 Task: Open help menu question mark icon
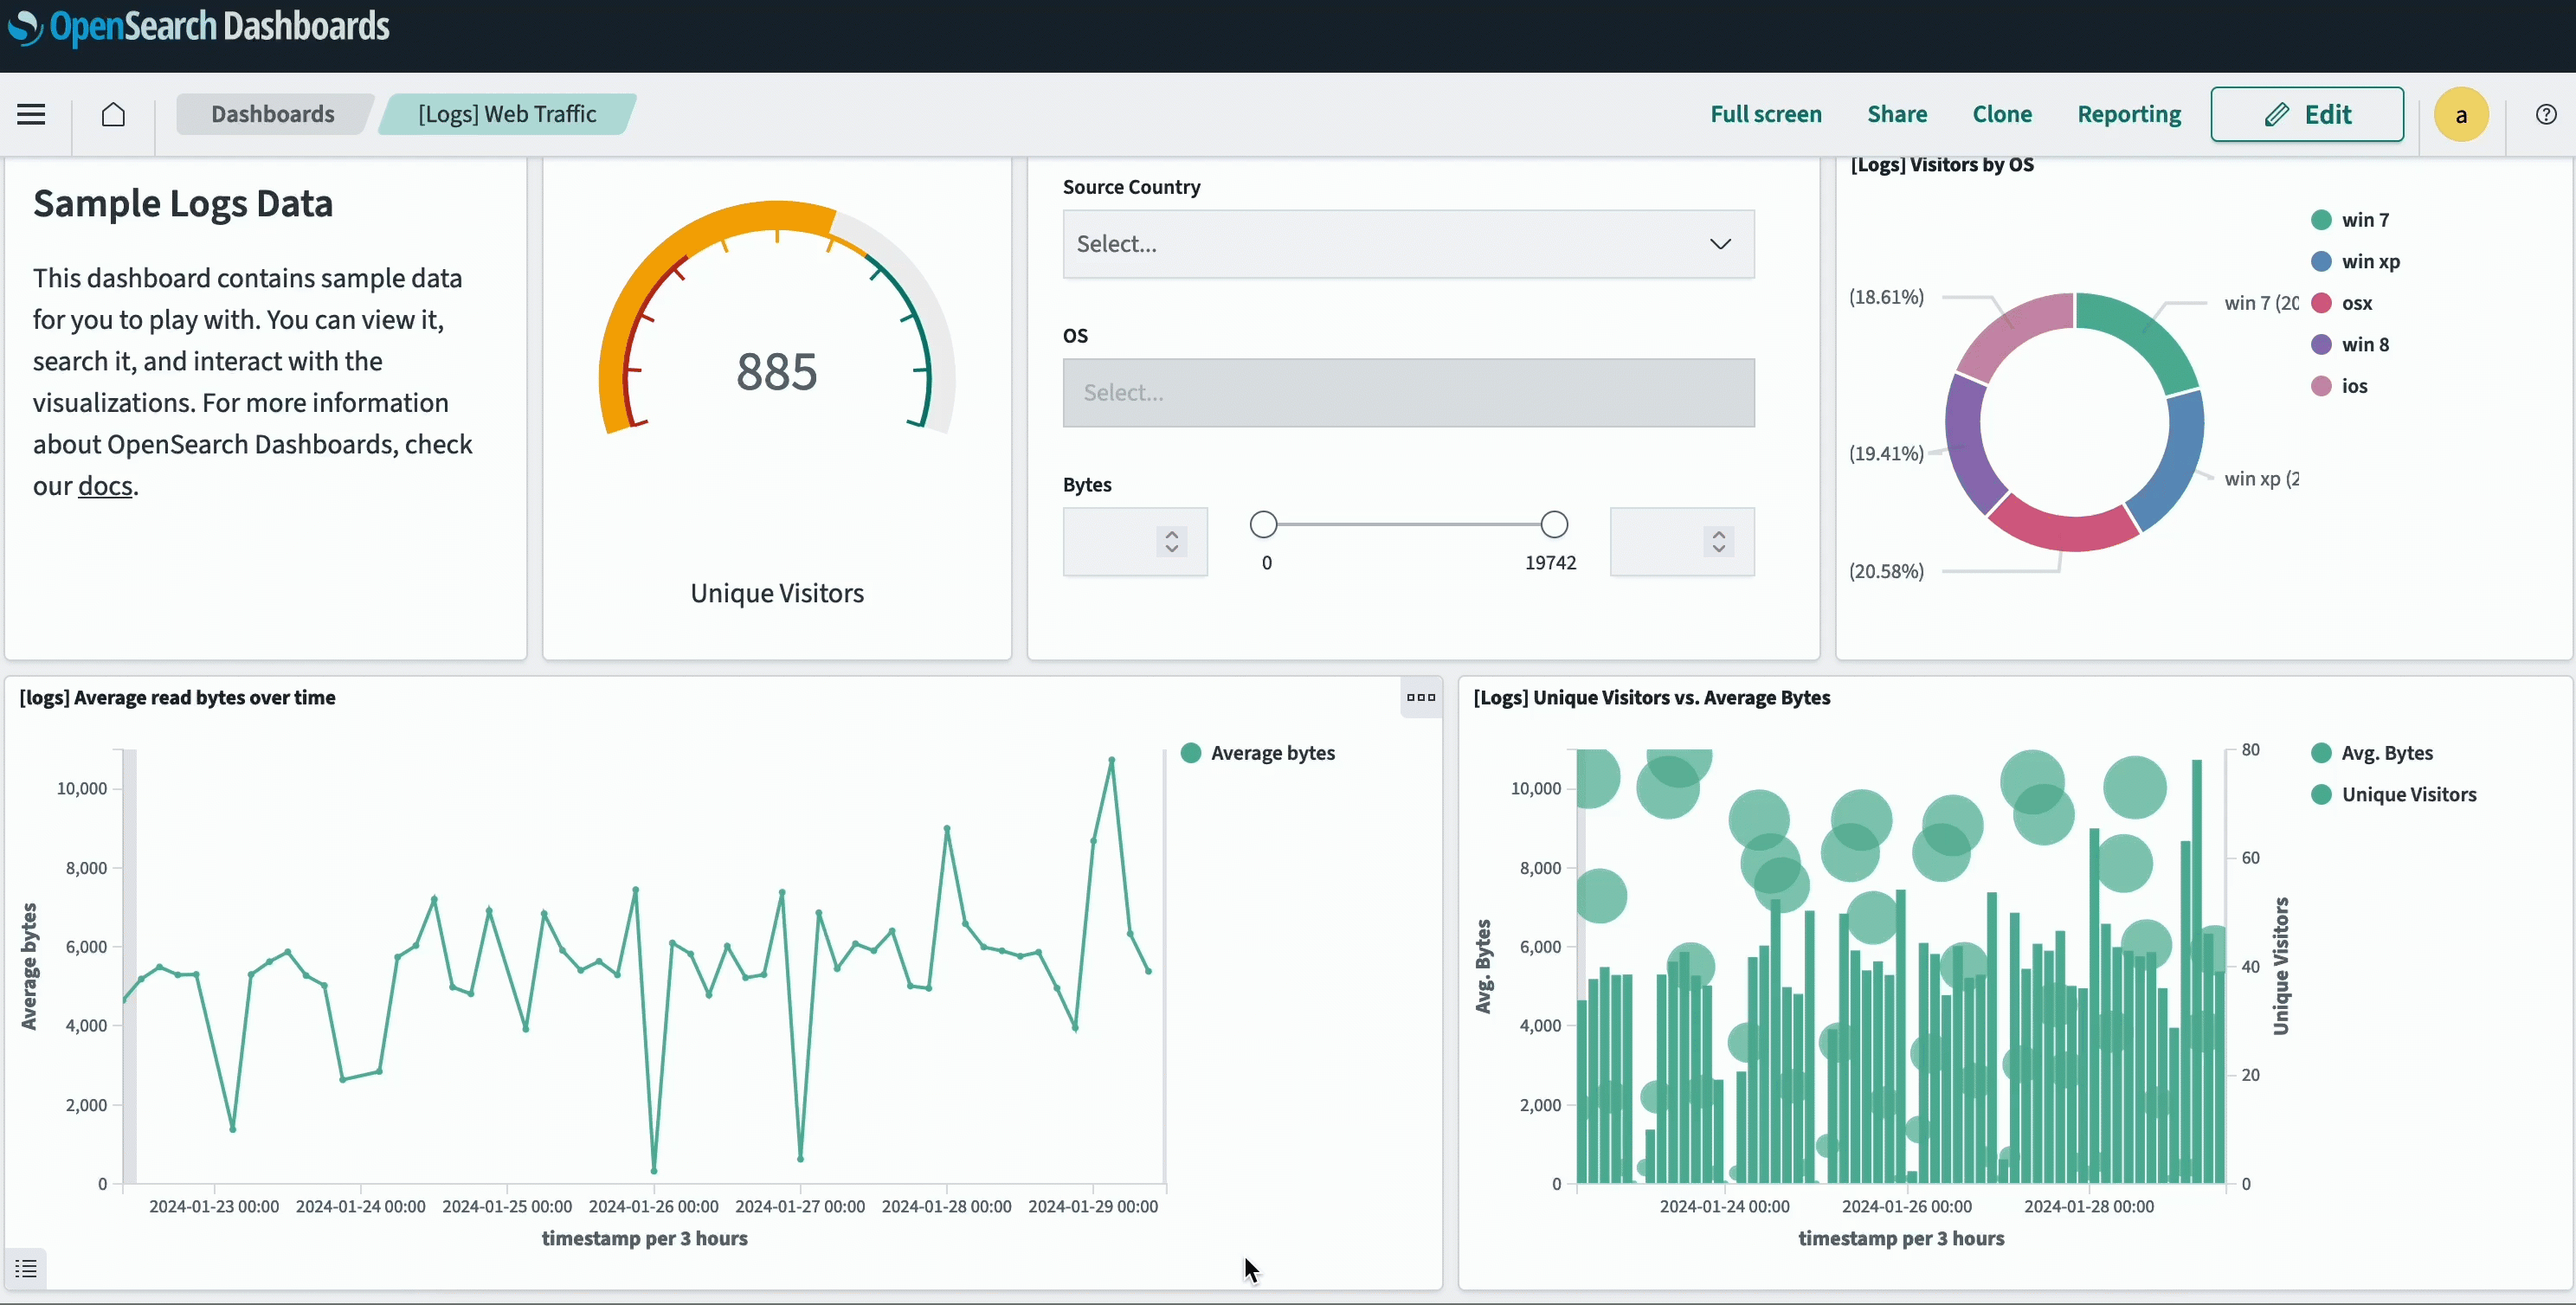(x=2546, y=114)
